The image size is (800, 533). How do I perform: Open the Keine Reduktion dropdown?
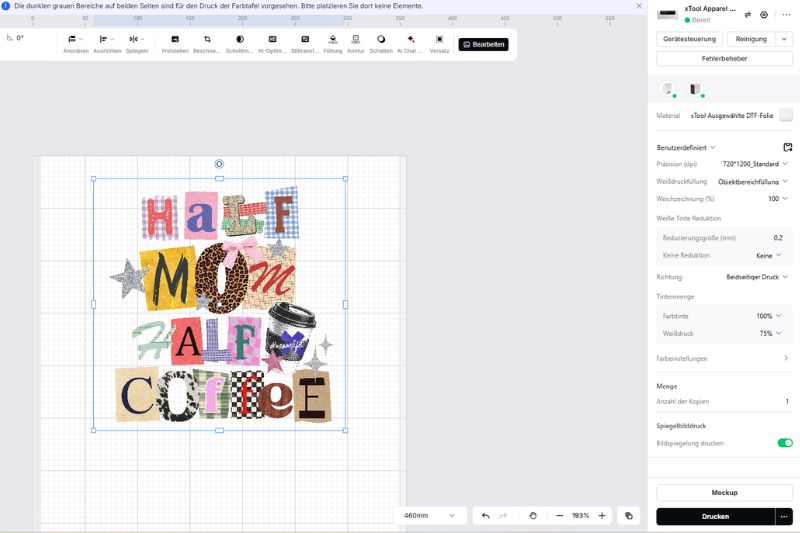[768, 256]
